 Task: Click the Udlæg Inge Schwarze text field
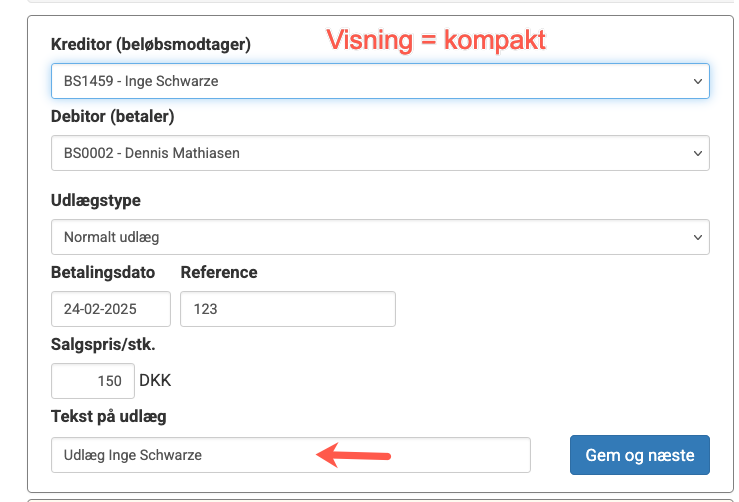[291, 455]
